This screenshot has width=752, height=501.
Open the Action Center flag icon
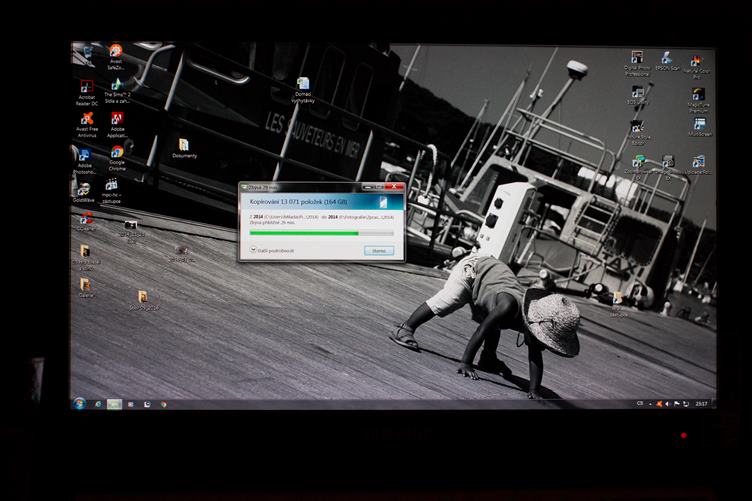pyautogui.click(x=676, y=404)
